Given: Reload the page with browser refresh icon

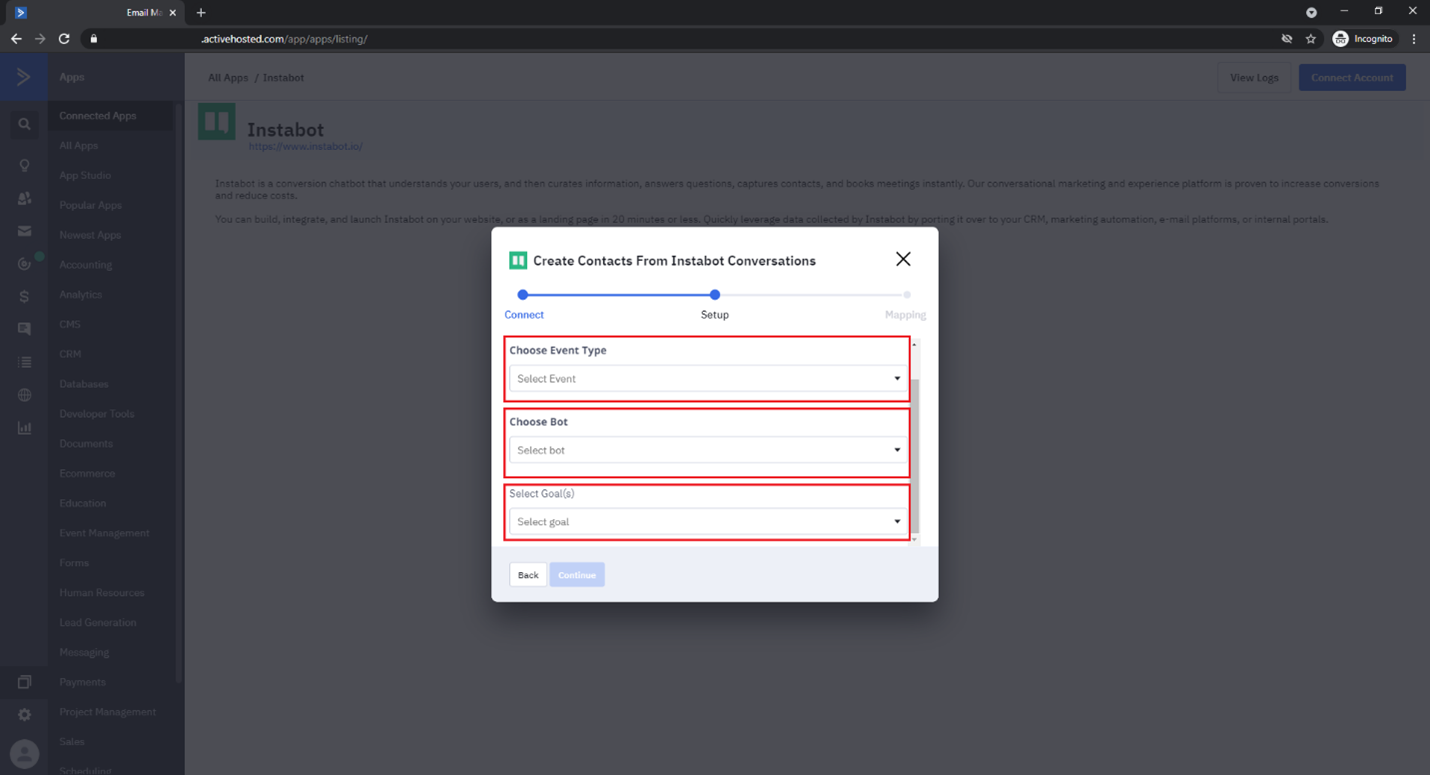Looking at the screenshot, I should tap(64, 39).
